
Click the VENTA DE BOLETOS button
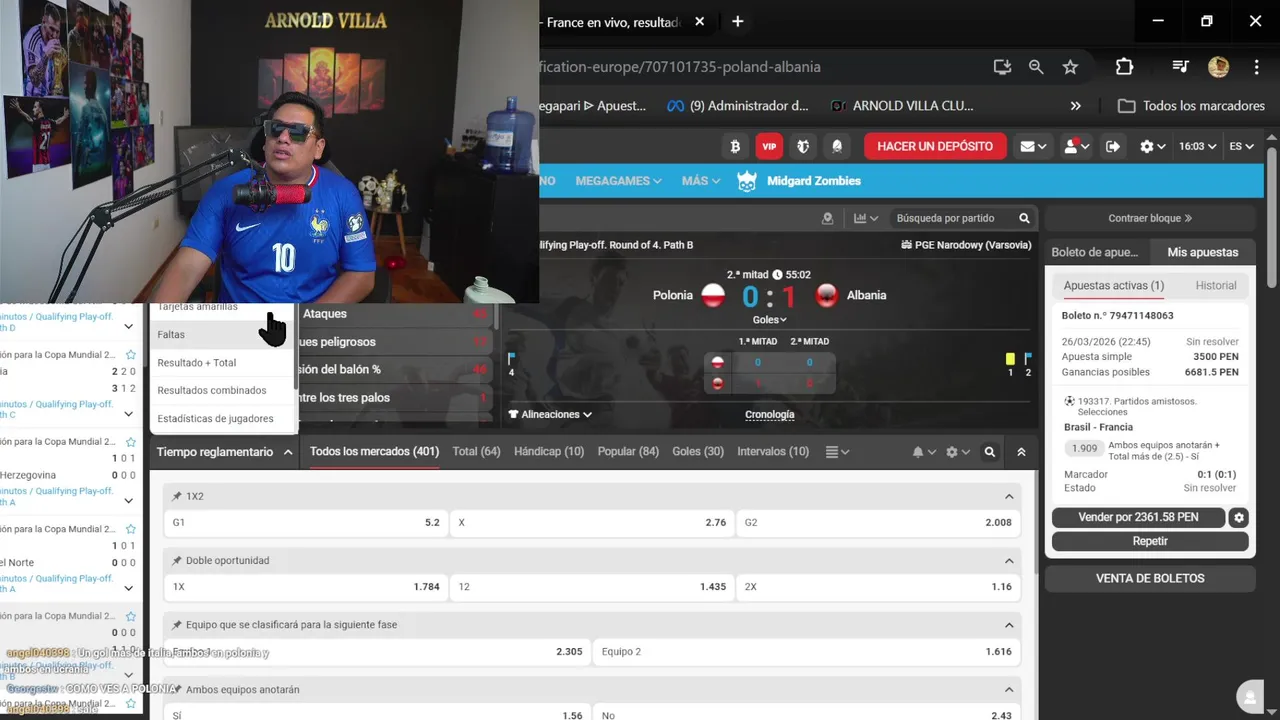(x=1150, y=578)
